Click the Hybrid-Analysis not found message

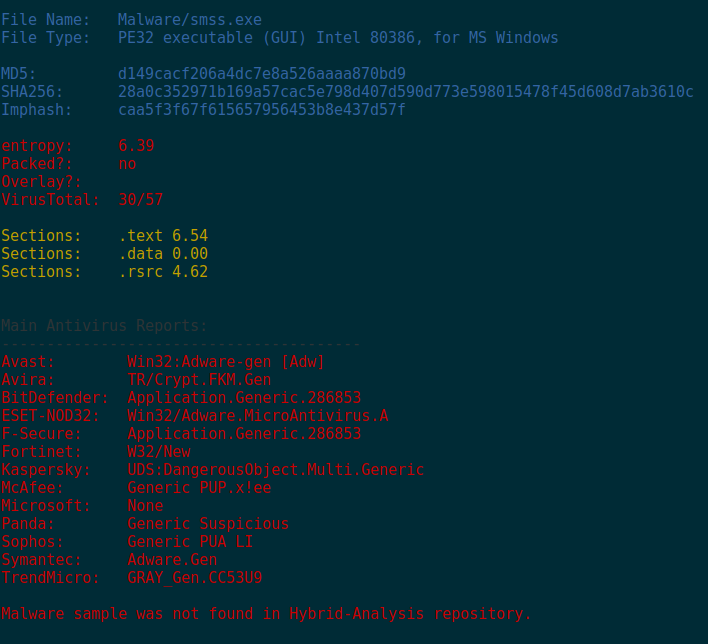click(x=267, y=614)
